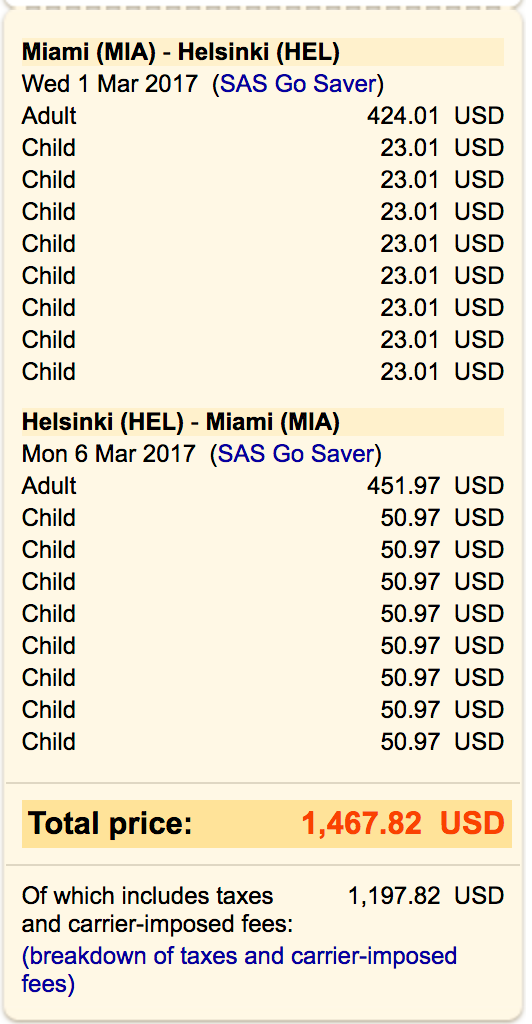Open SAS Go Saver link for 6 Mar flight
The height and width of the screenshot is (1024, 532).
pos(297,454)
